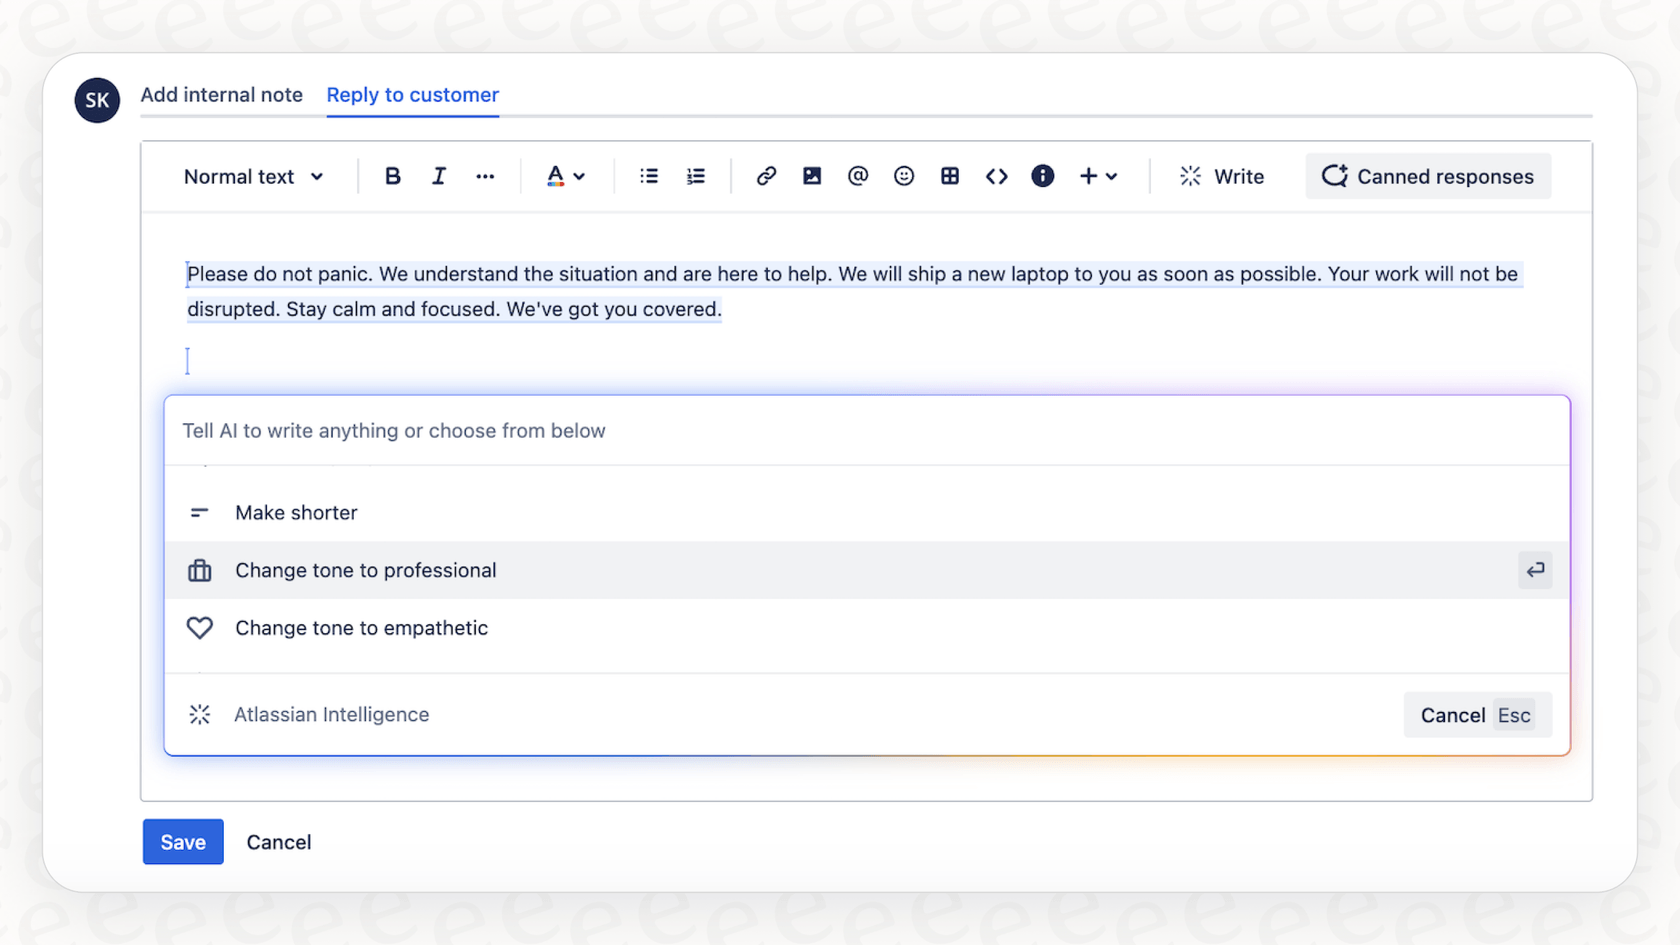
Task: Save the customer reply
Action: tap(182, 841)
